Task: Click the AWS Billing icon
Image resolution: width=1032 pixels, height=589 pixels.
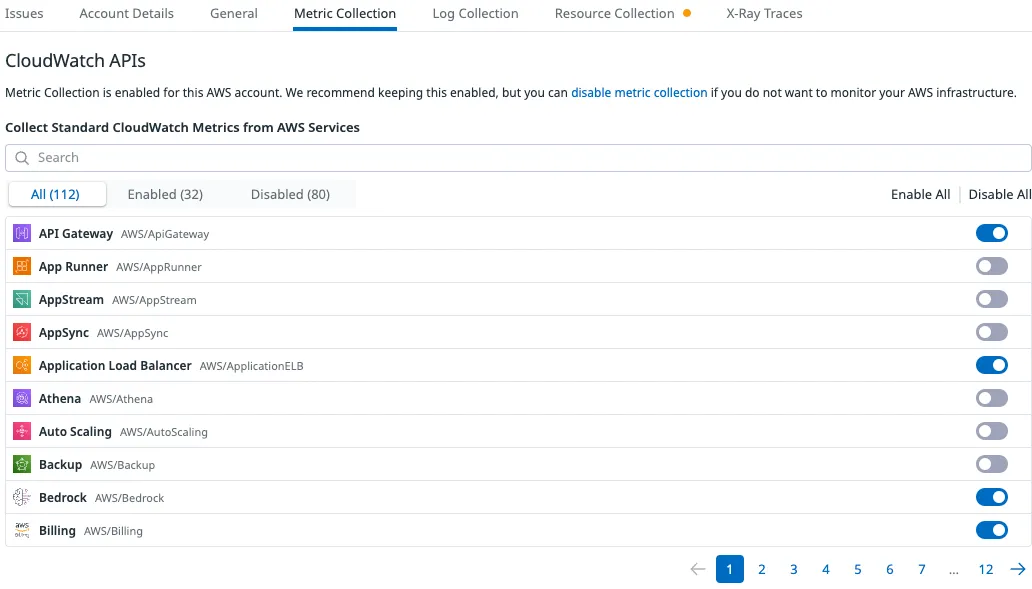Action: coord(22,530)
